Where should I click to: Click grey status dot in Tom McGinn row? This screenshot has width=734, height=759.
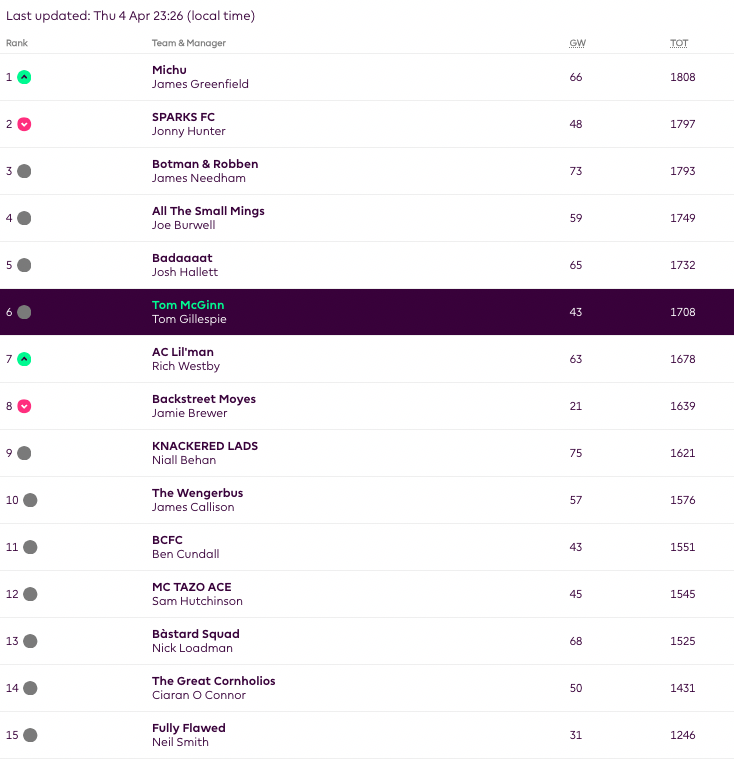(24, 312)
